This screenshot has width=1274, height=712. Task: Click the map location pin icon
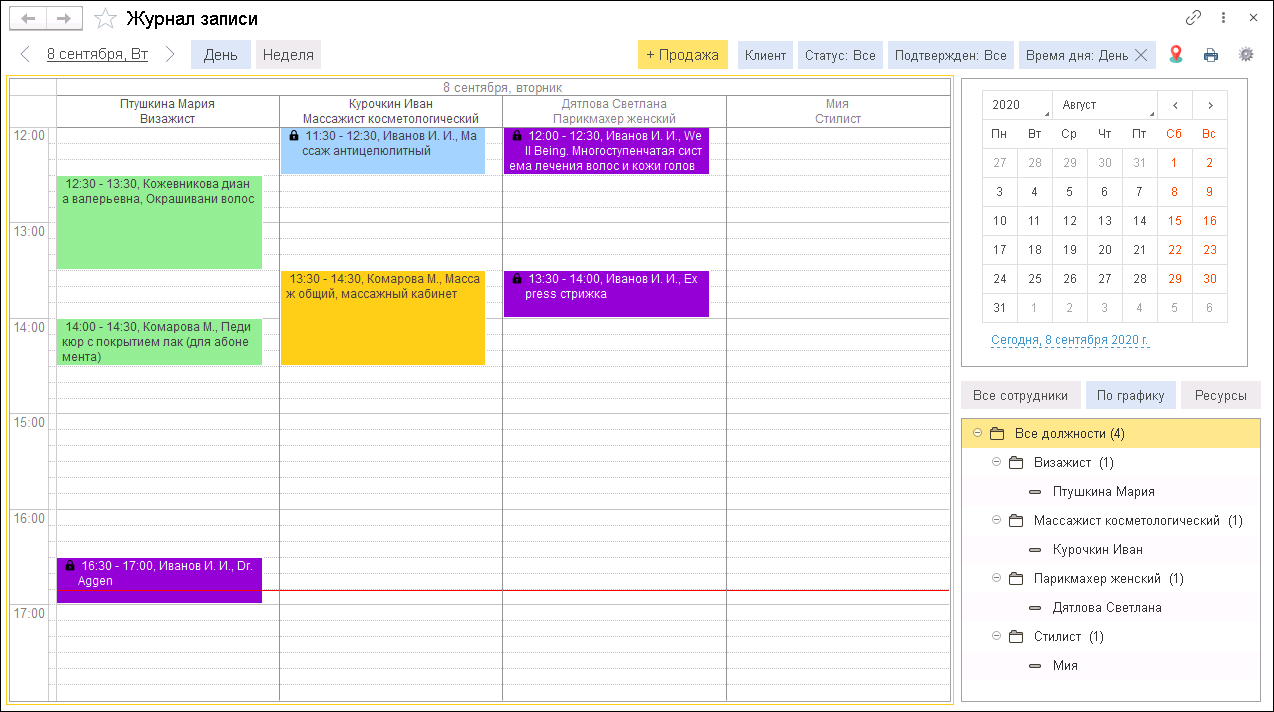click(1176, 55)
